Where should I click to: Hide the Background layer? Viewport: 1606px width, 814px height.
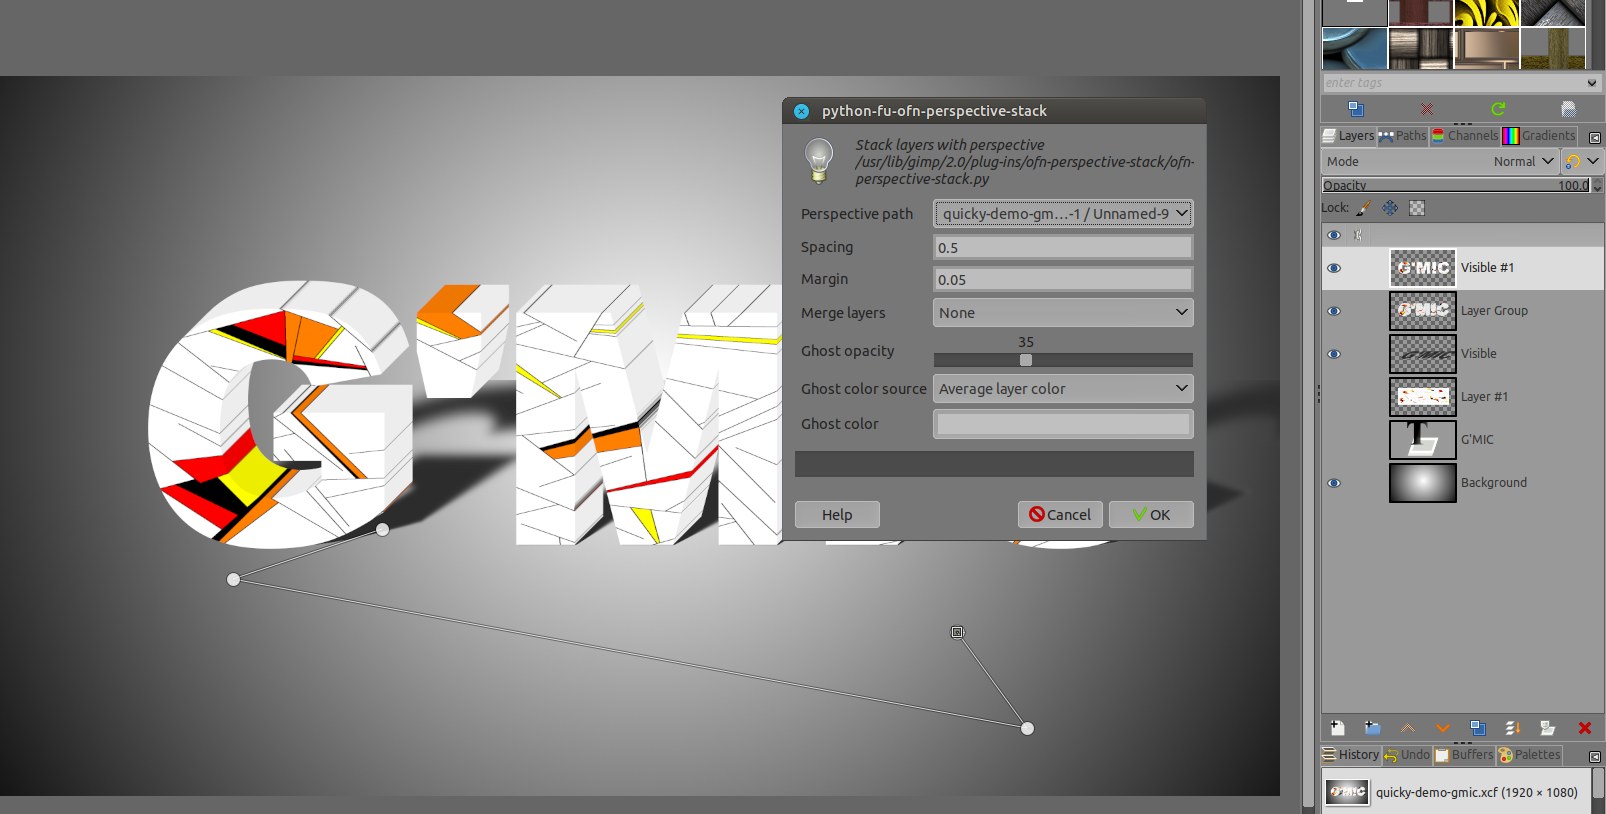pos(1334,483)
